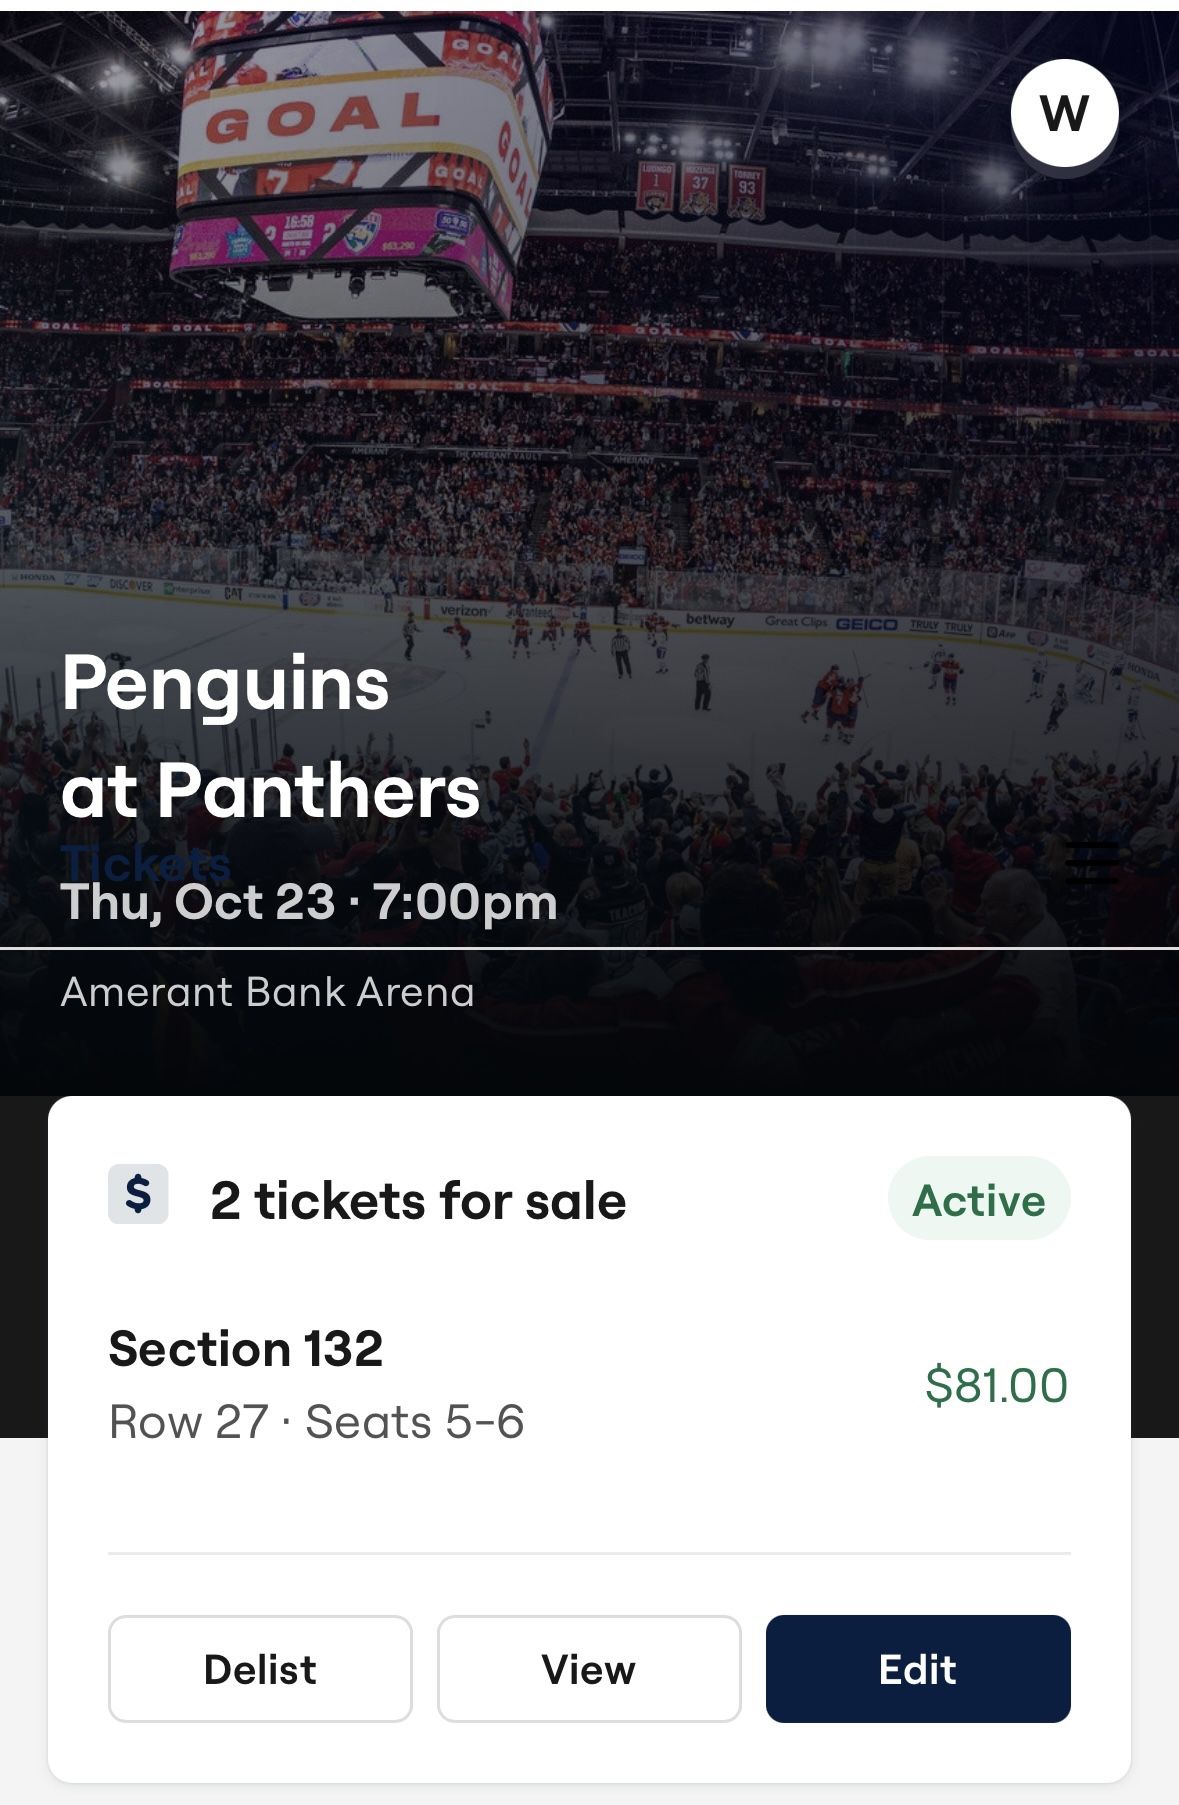Toggle visibility of the ticket listing
The image size is (1179, 1805).
(x=261, y=1668)
